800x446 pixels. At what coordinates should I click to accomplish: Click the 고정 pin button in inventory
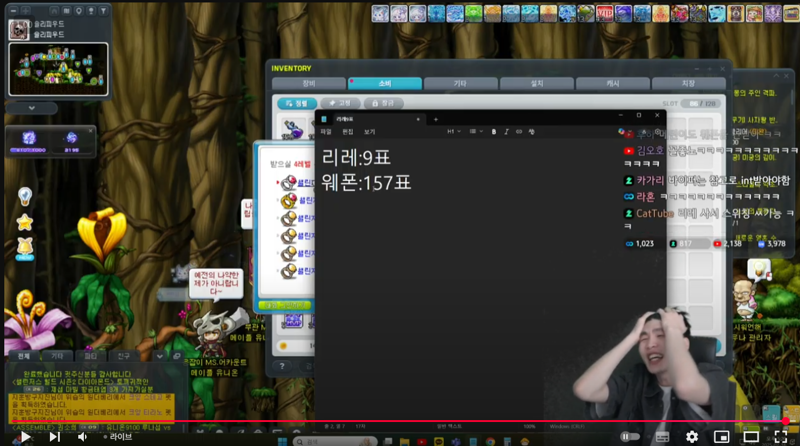tap(340, 103)
